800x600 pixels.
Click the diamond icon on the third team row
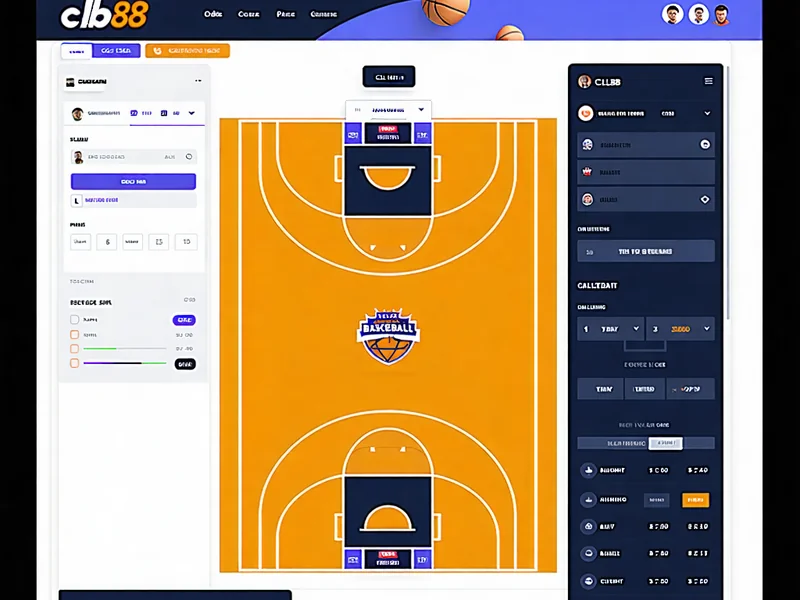[x=705, y=199]
